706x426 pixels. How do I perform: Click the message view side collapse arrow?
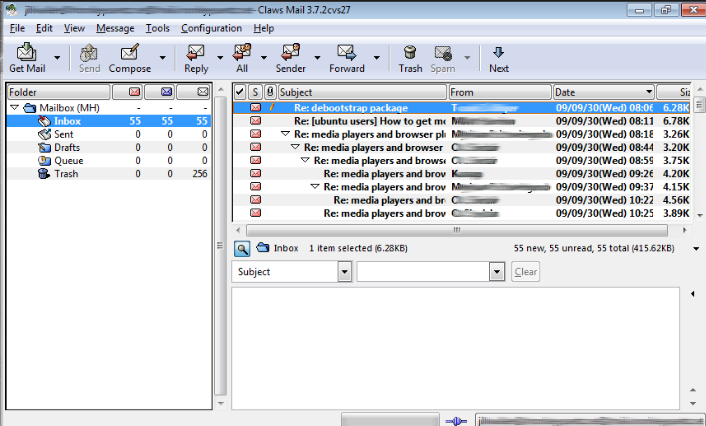[x=692, y=294]
